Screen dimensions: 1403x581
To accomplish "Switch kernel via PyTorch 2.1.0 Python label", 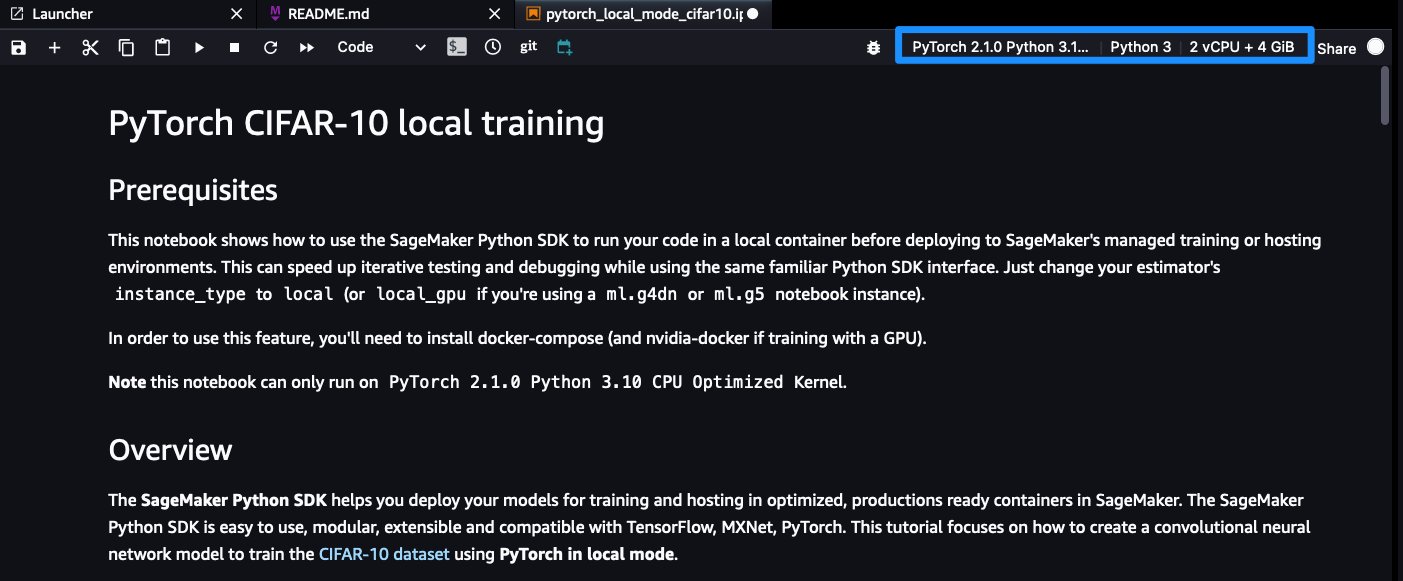I will 1000,47.
